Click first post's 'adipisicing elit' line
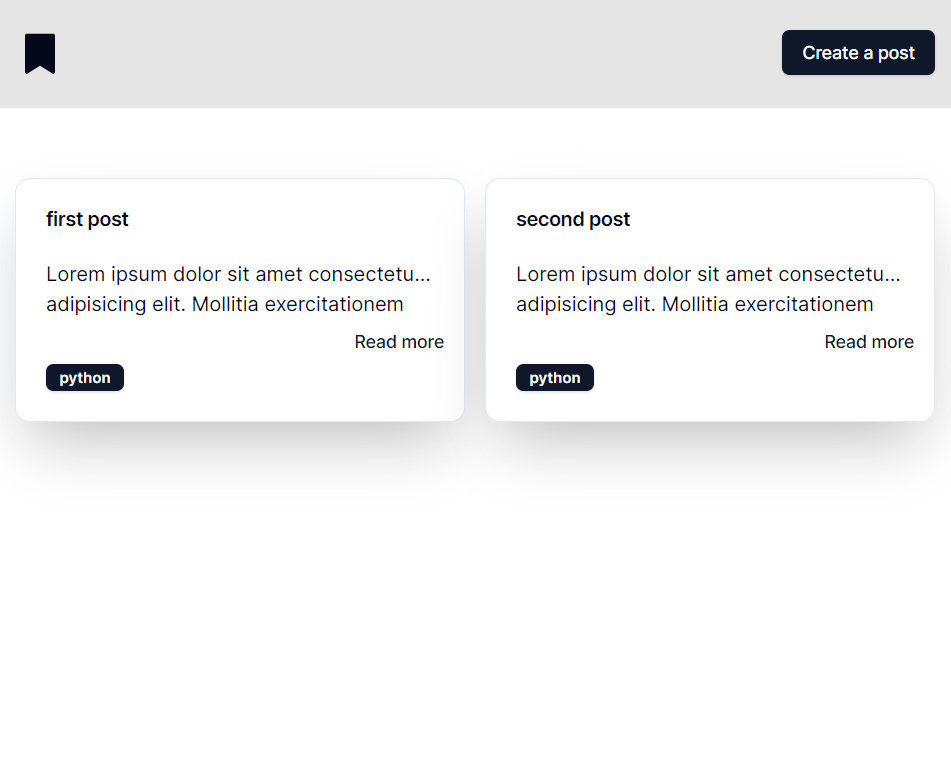 pos(224,304)
